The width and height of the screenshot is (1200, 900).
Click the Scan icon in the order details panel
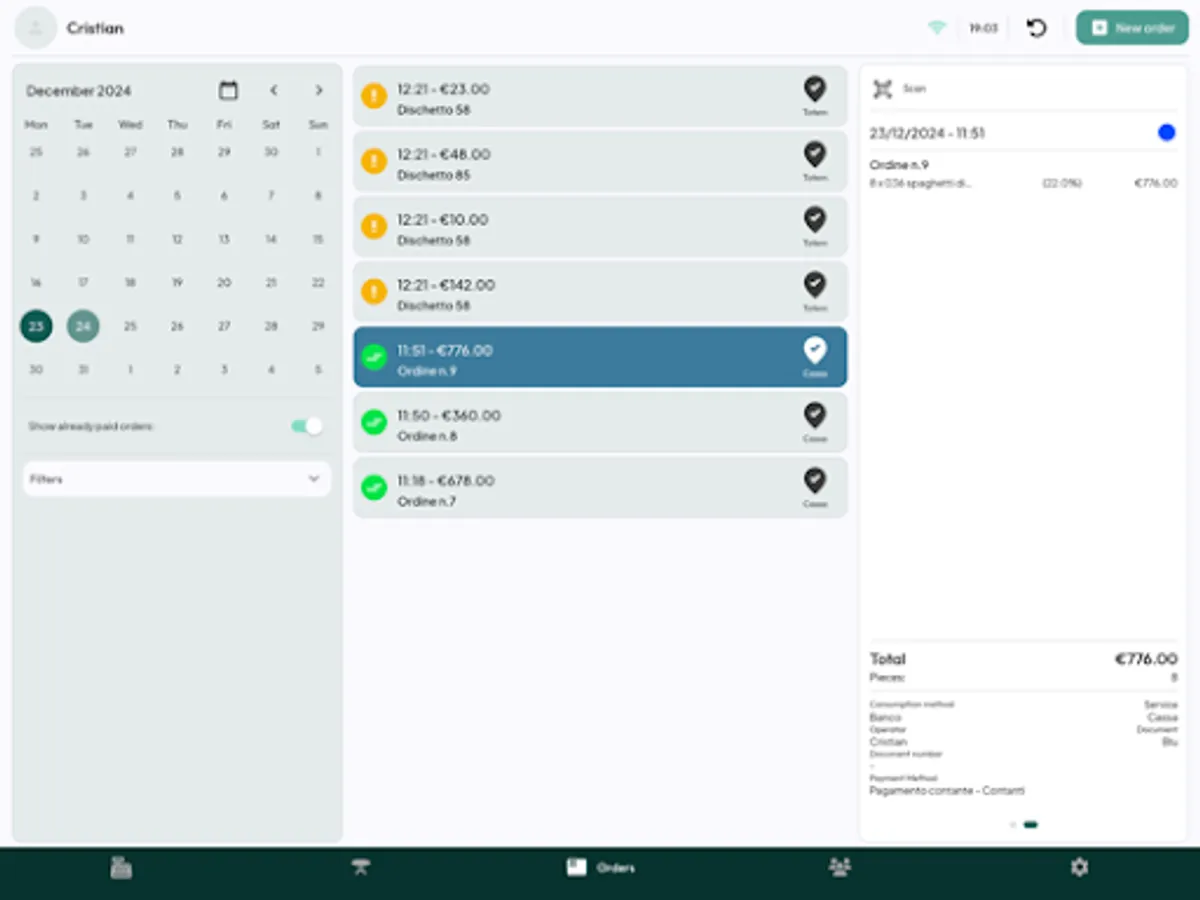tap(883, 89)
